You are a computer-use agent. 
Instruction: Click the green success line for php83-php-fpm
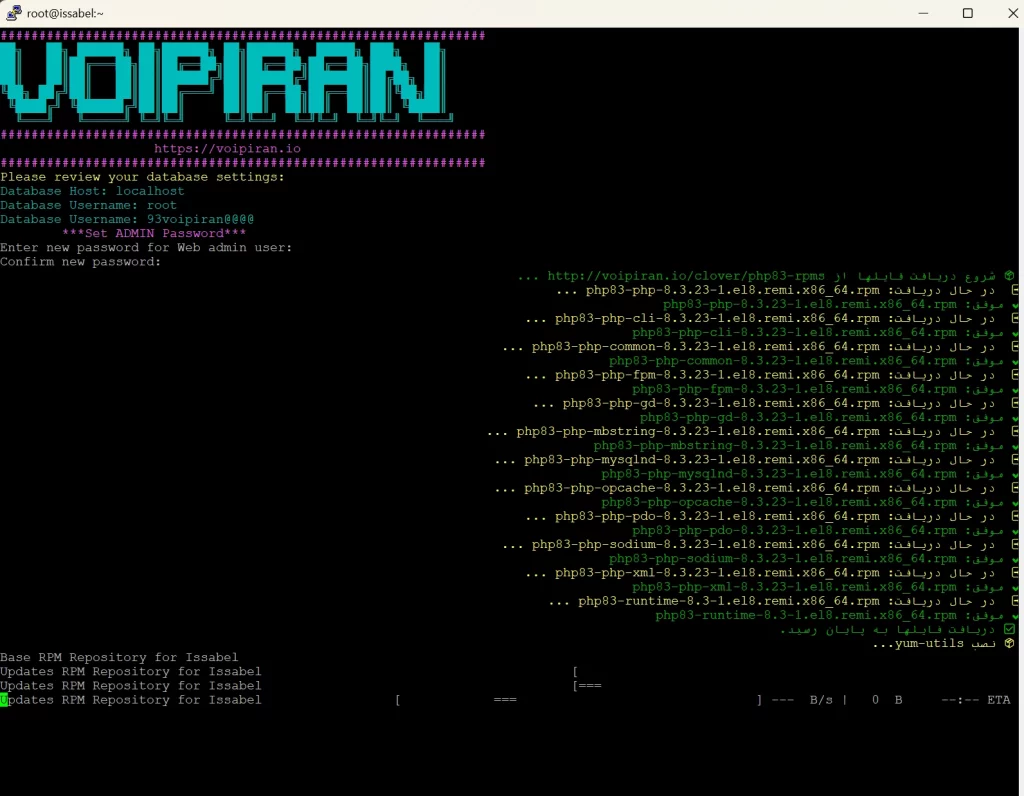tap(825, 389)
